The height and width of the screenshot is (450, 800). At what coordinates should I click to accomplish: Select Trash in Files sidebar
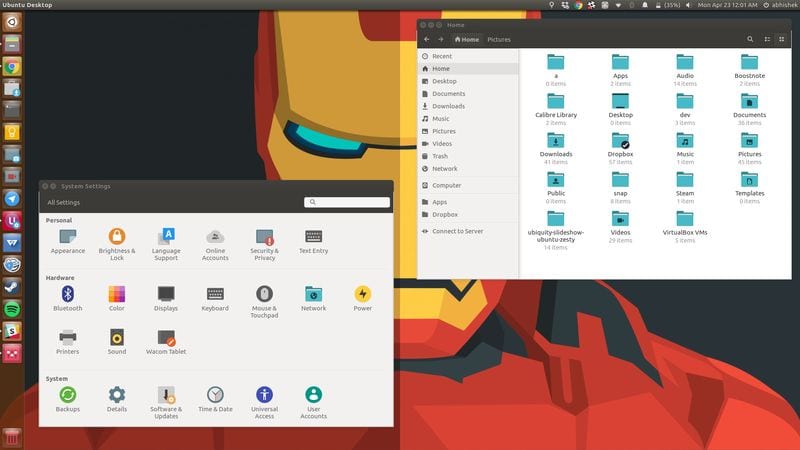[468, 156]
